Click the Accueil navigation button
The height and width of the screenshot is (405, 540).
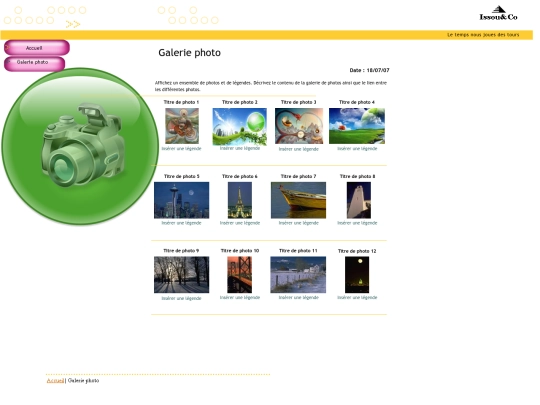(x=37, y=48)
